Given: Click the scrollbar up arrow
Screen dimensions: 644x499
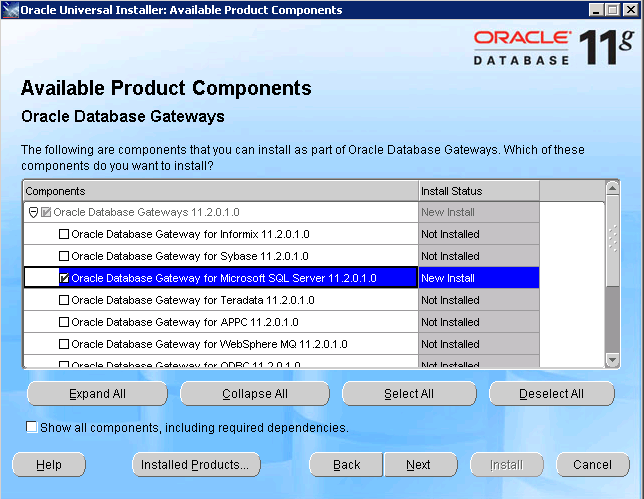Looking at the screenshot, I should (612, 188).
